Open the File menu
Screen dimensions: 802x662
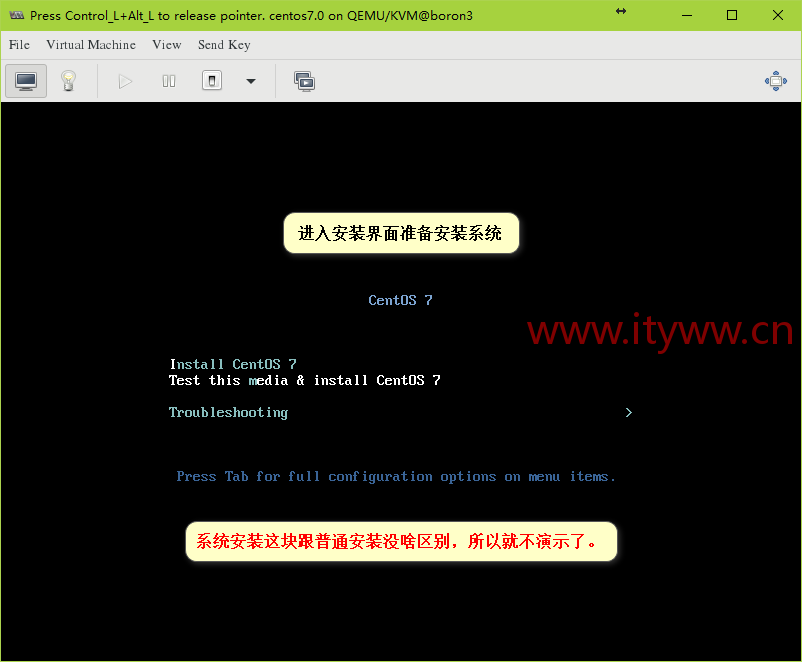19,45
